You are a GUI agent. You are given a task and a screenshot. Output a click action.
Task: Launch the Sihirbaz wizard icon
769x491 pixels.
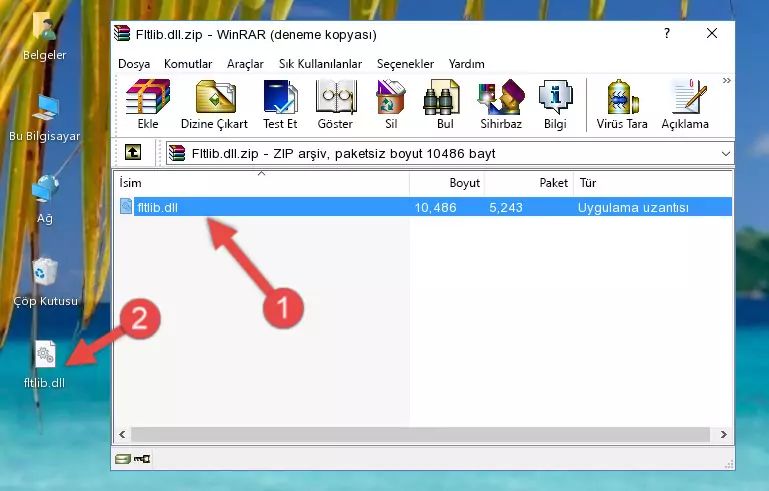click(x=501, y=104)
